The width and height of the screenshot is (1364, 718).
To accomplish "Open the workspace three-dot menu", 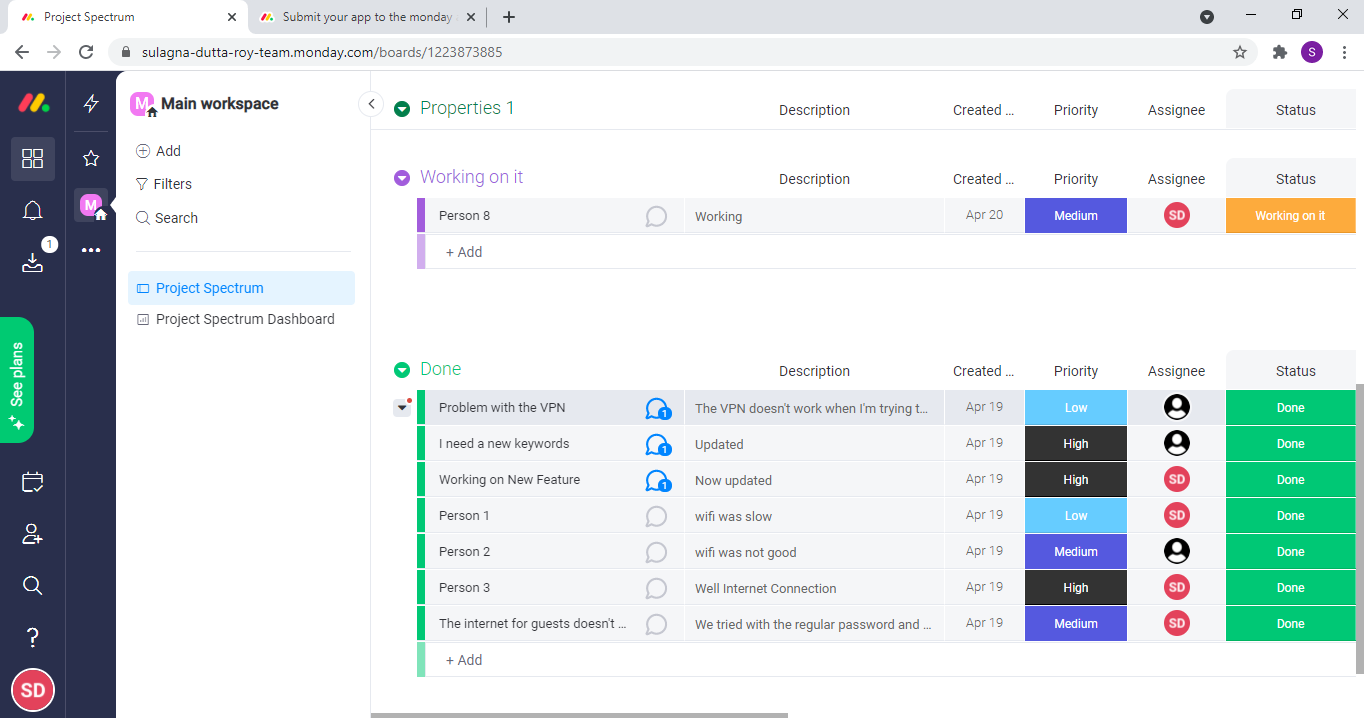I will click(91, 250).
